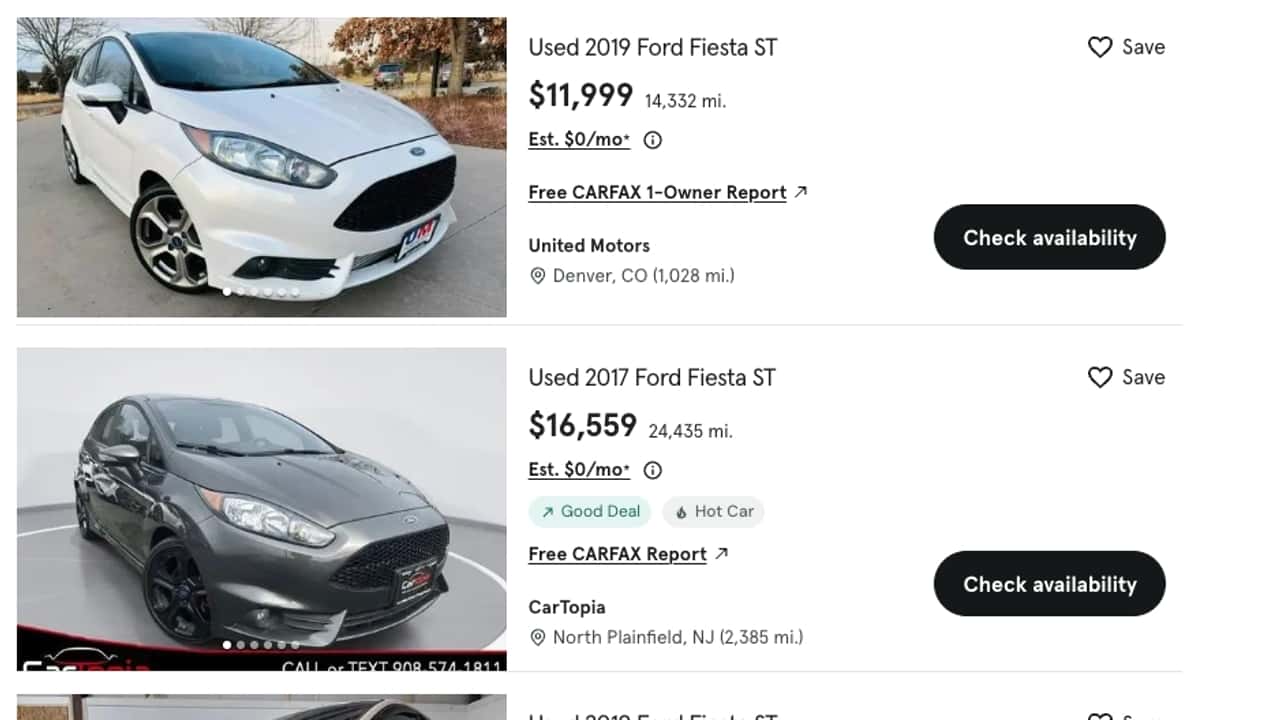Toggle the Save heart for the 2017 Fiesta ST
Image resolution: width=1280 pixels, height=720 pixels.
tap(1099, 377)
